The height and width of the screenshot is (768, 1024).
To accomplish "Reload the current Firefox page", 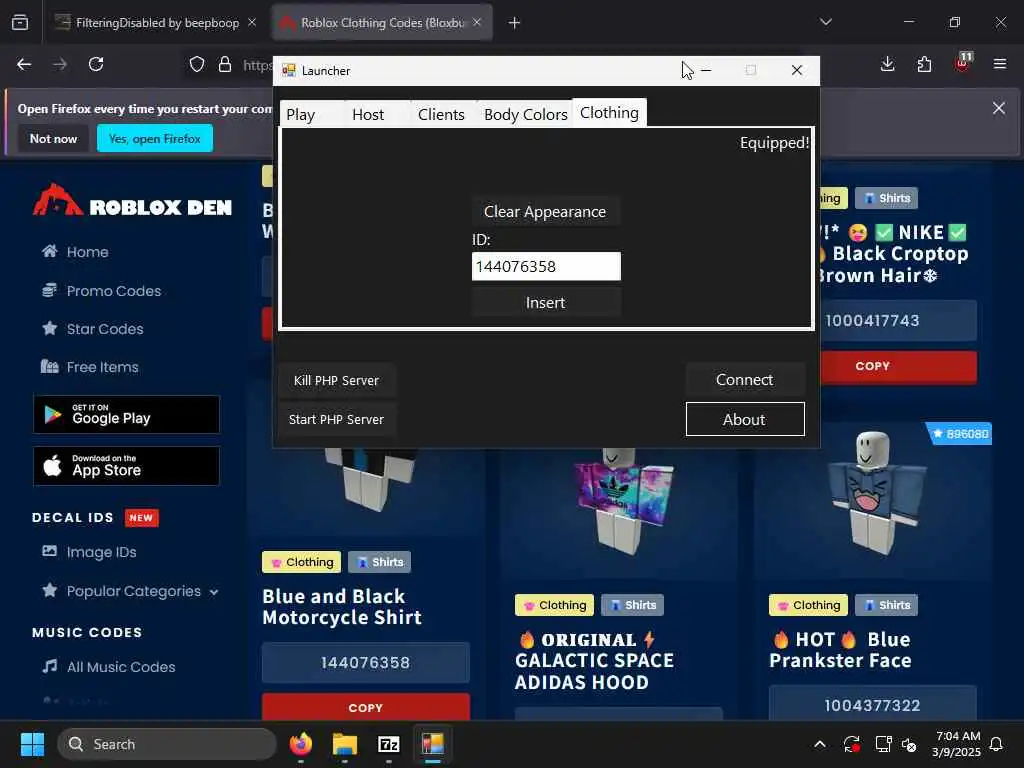I will [x=96, y=64].
